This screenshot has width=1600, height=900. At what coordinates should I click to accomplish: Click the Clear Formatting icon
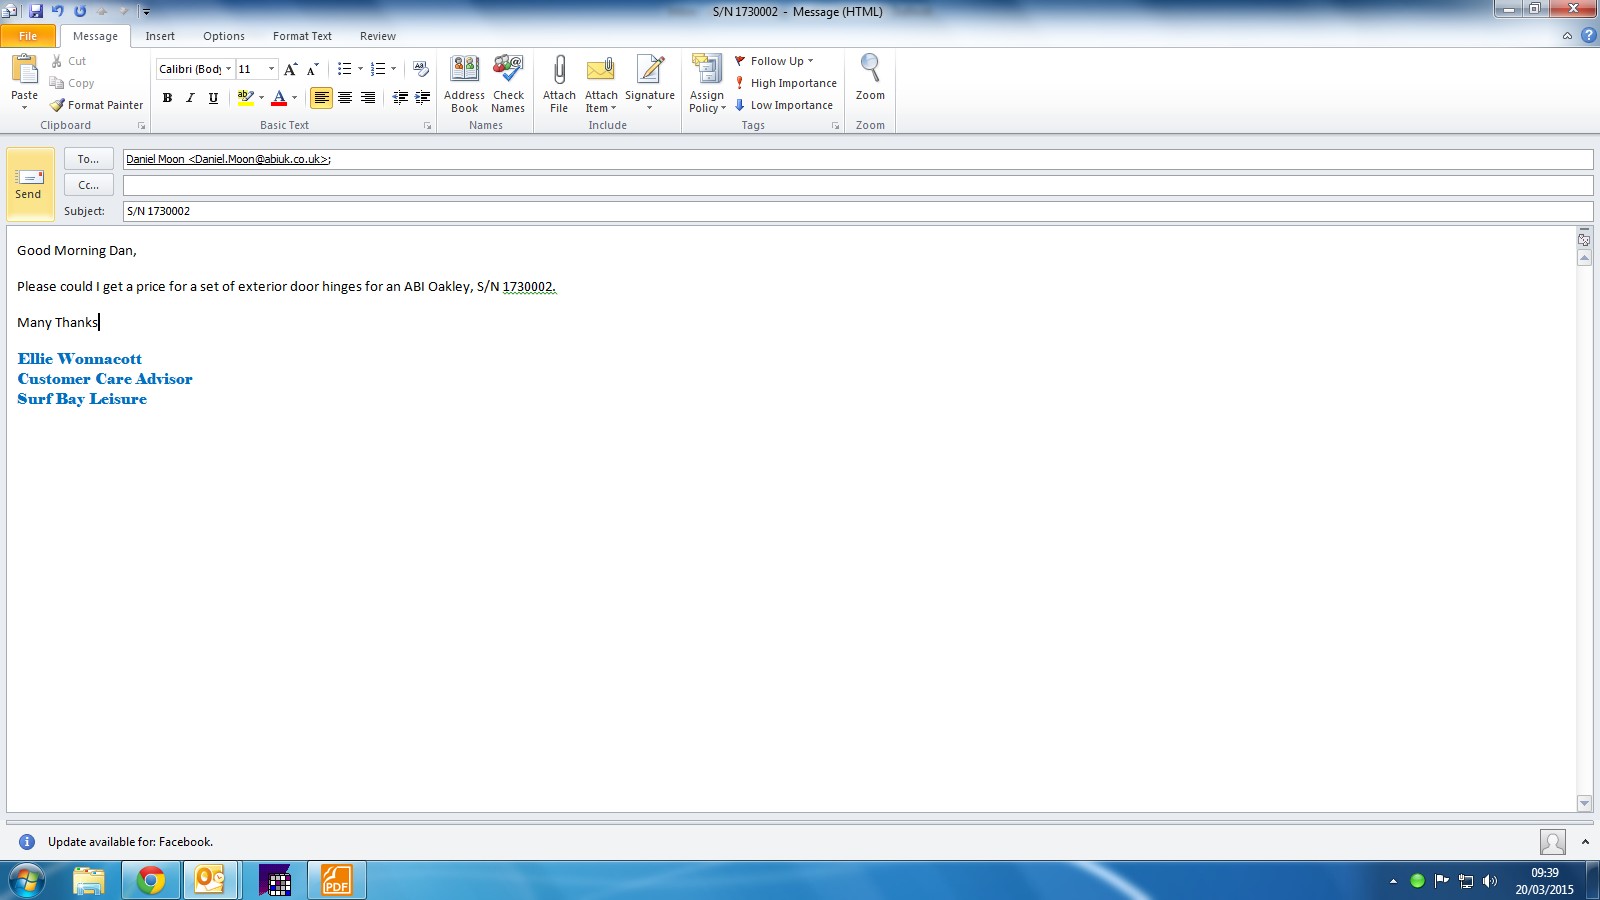point(421,69)
